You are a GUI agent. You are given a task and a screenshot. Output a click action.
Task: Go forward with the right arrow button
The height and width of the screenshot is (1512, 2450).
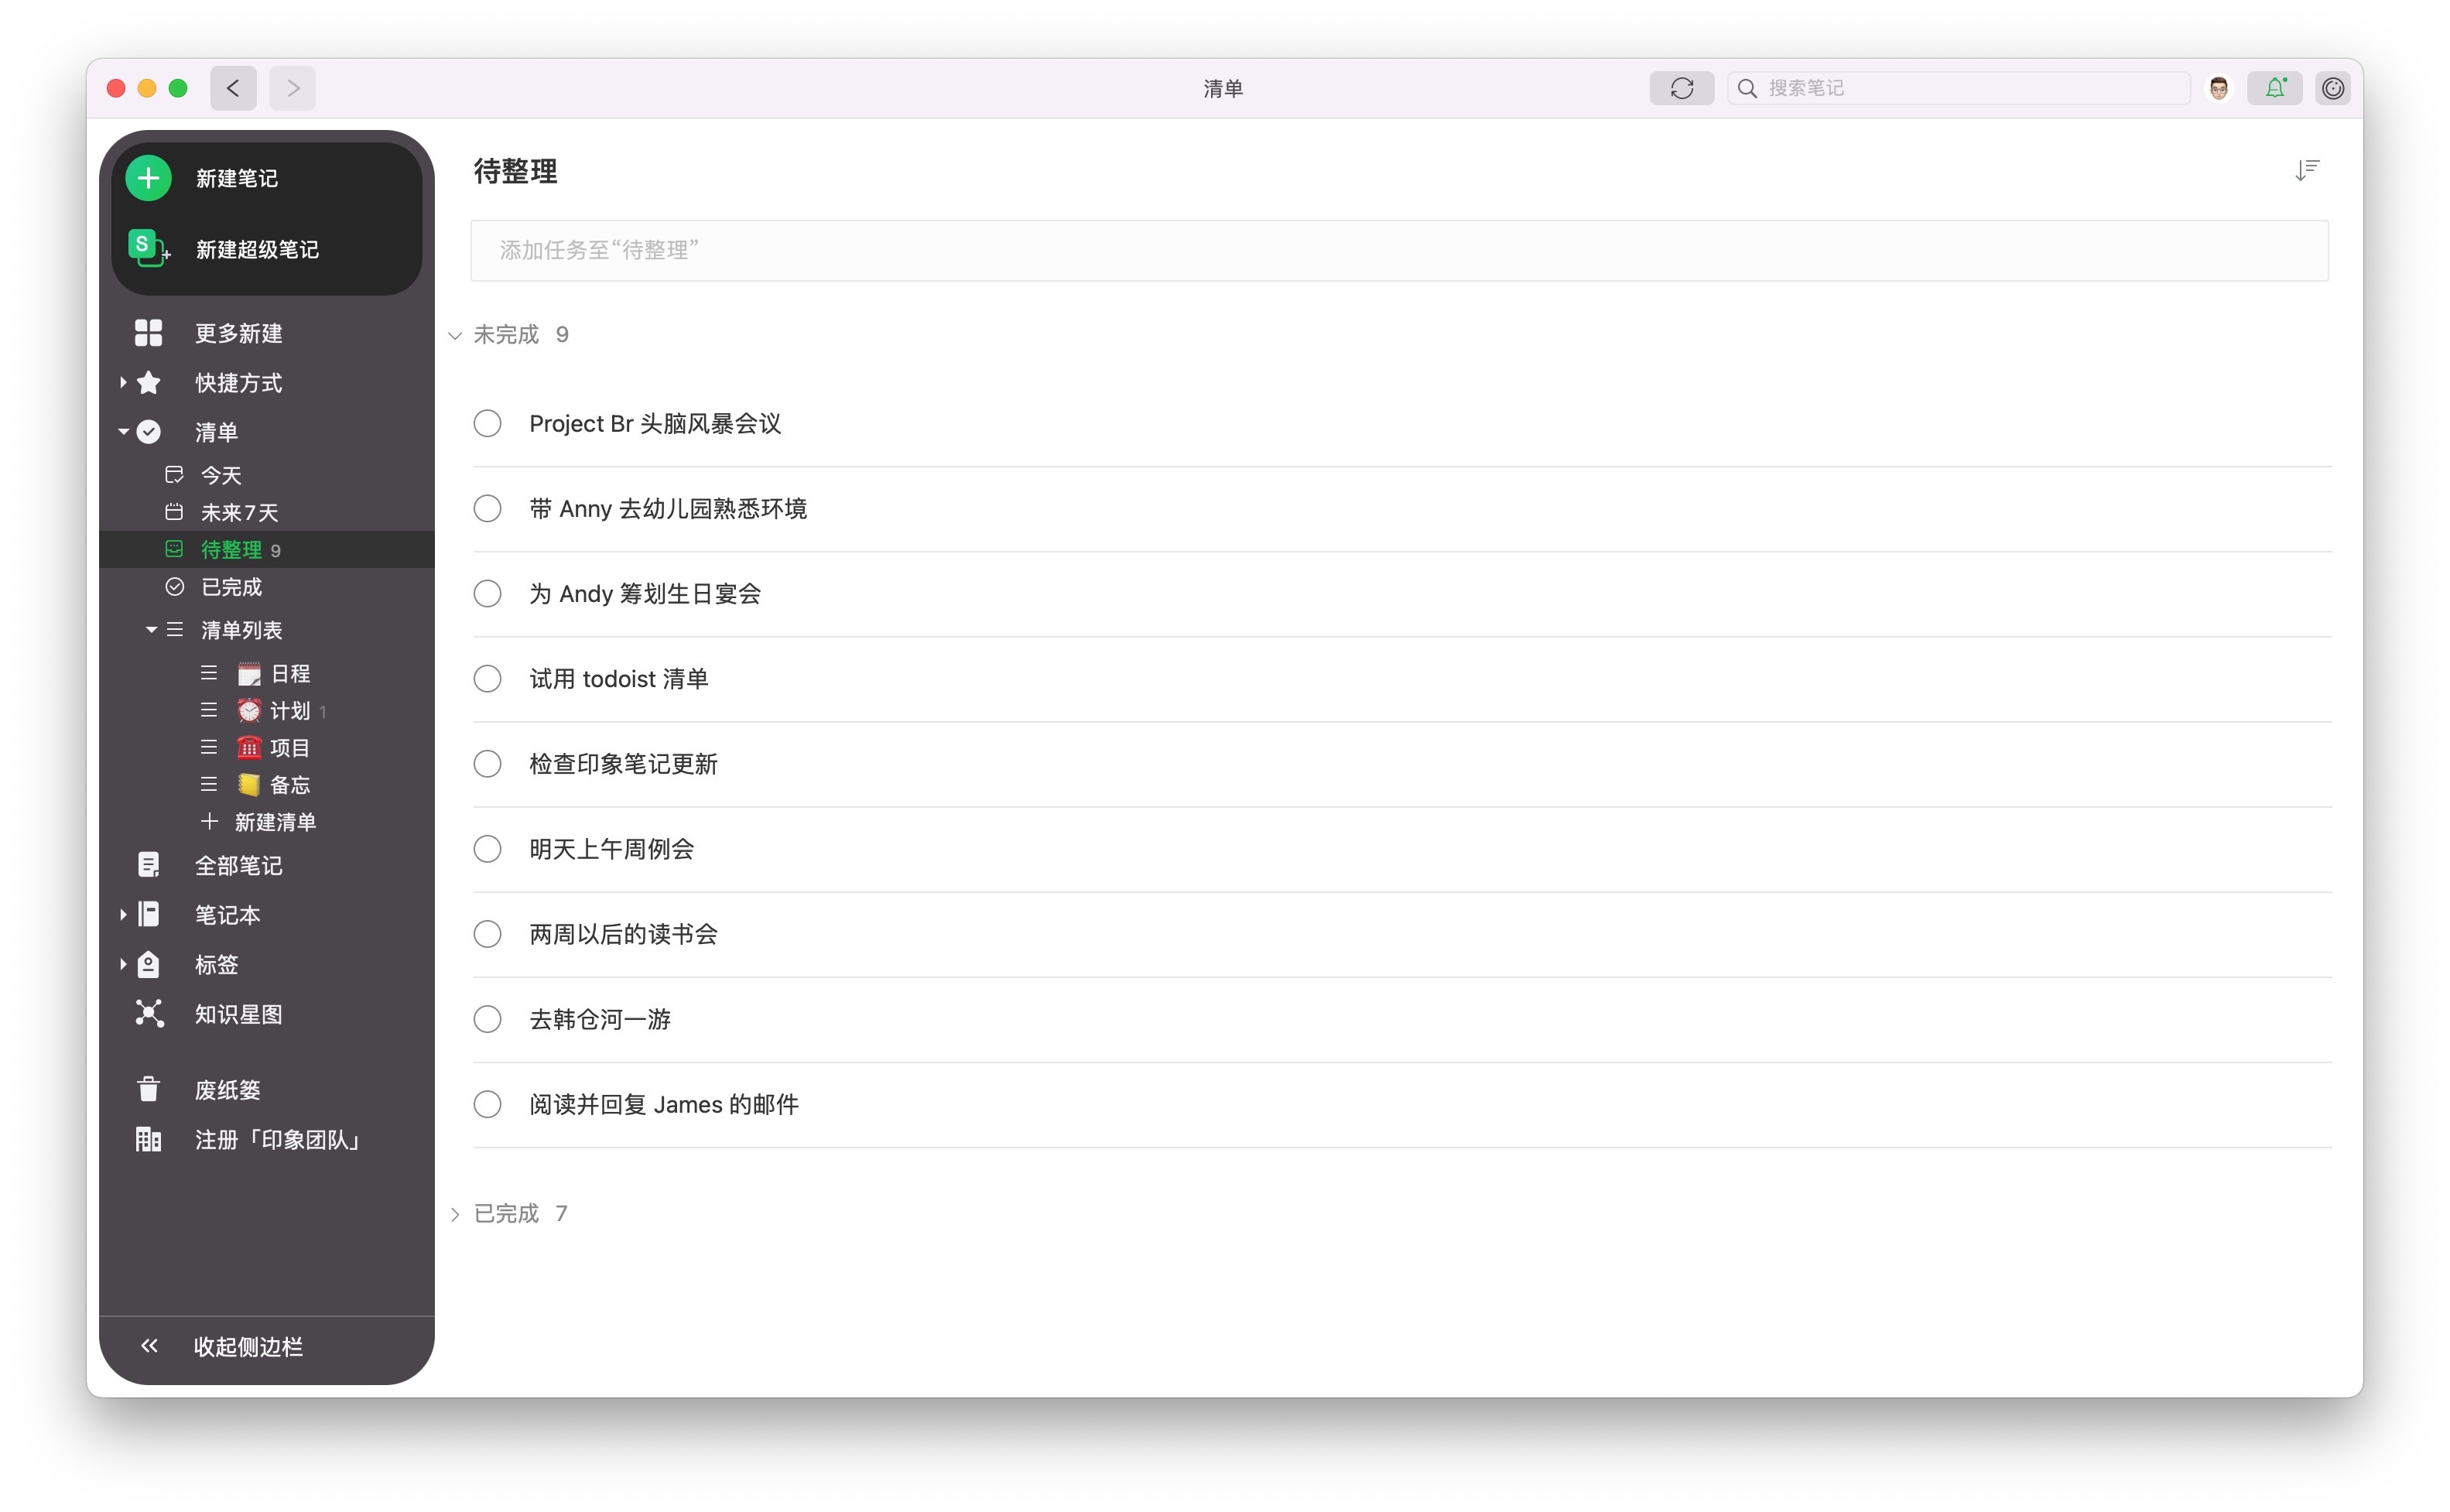292,88
